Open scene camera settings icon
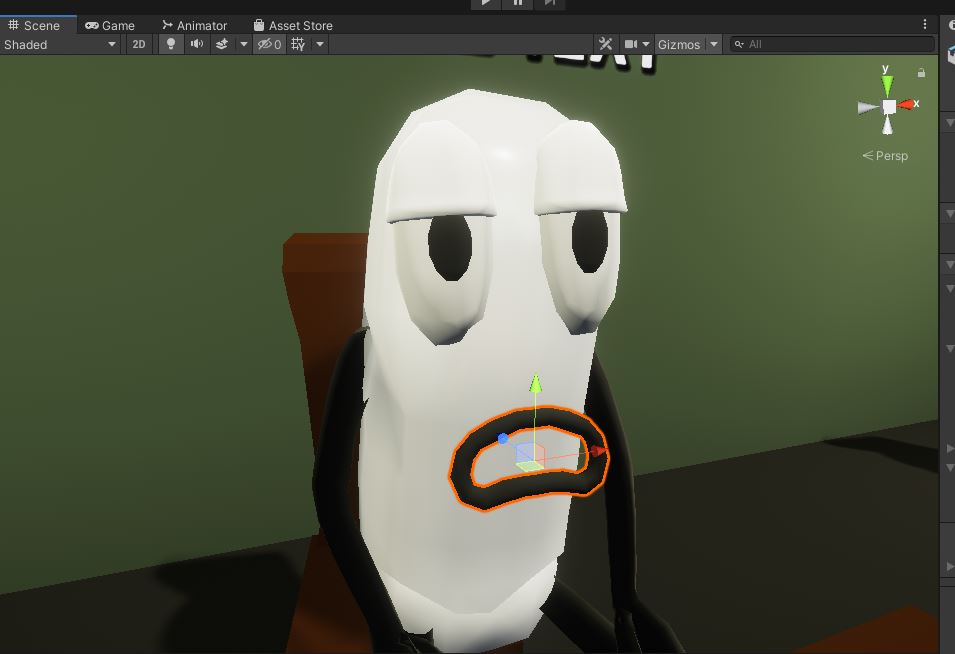This screenshot has width=955, height=654. [631, 44]
